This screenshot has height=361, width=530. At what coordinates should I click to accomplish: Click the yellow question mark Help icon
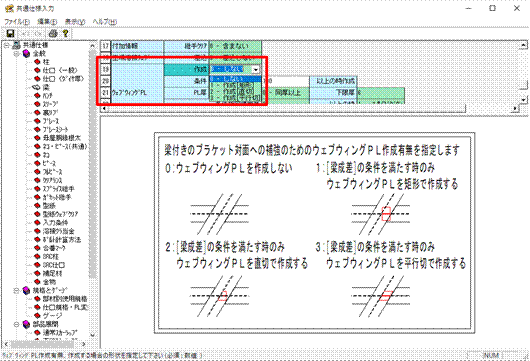[65, 33]
